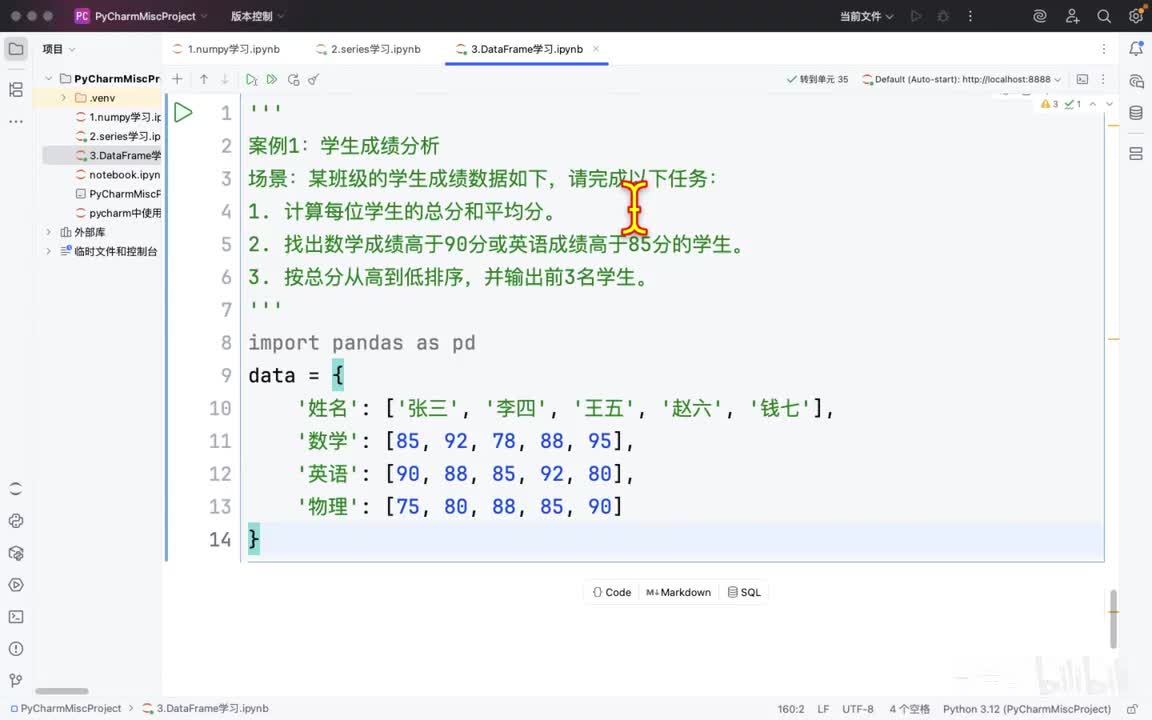Image resolution: width=1152 pixels, height=720 pixels.
Task: Clear all cell outputs icon
Action: pyautogui.click(x=314, y=79)
